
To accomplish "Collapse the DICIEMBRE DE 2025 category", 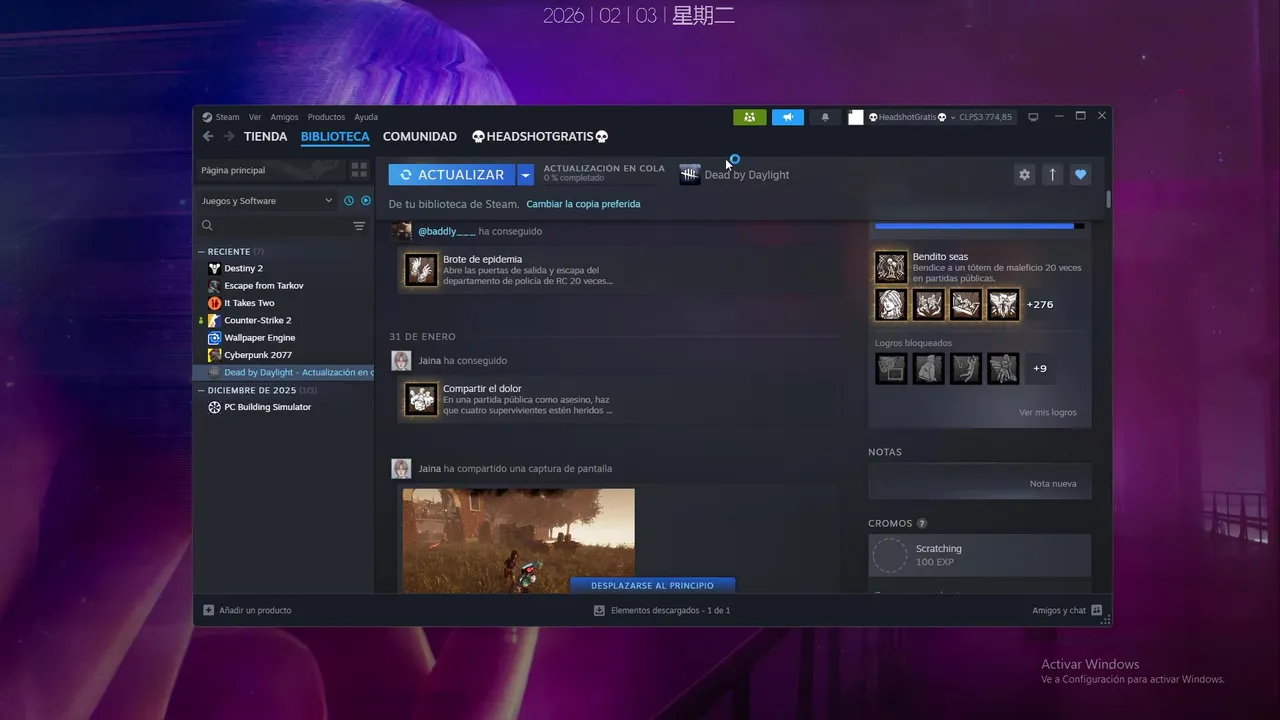I will [201, 390].
